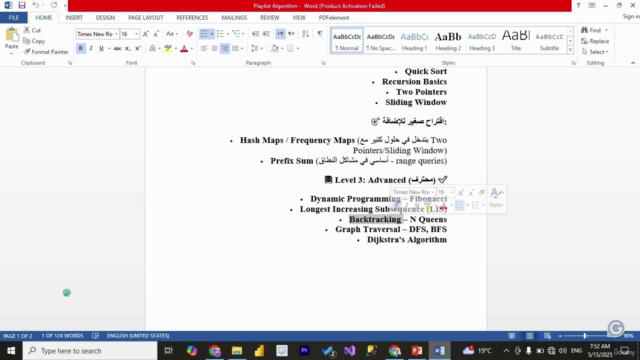Screen dimensions: 640x360
Task: Justify the paragraph text
Action: pos(235,49)
